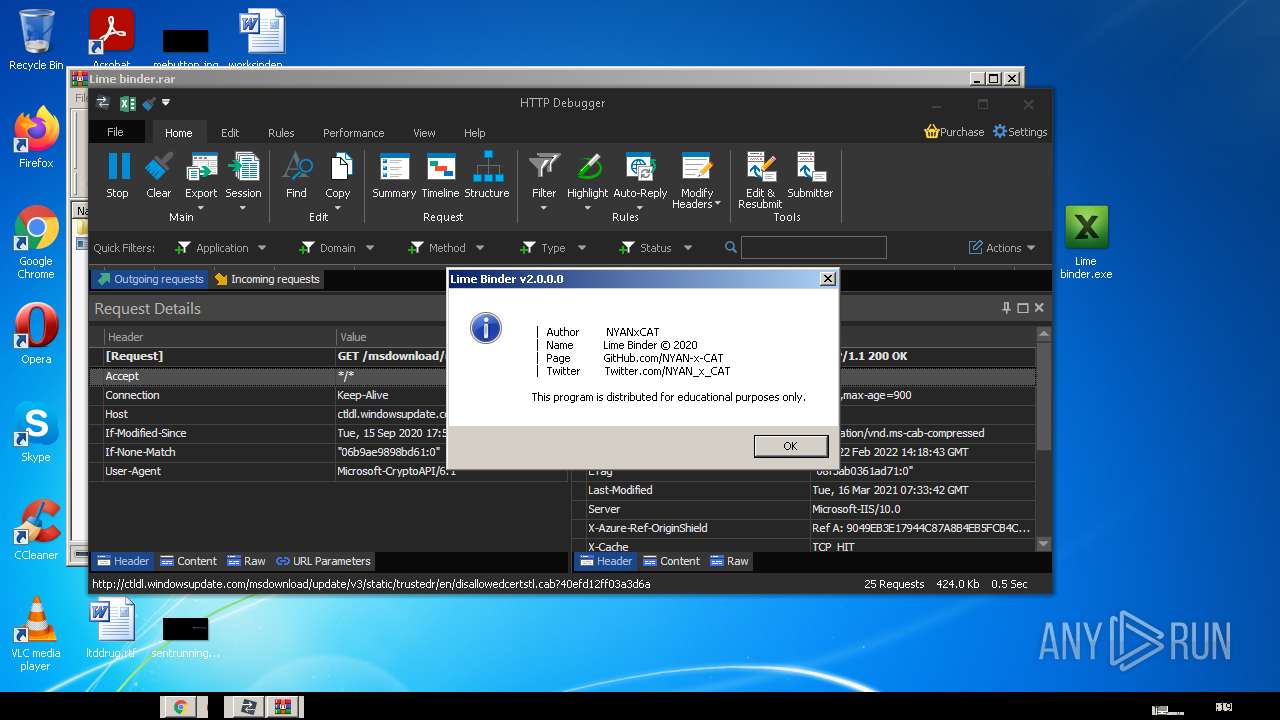This screenshot has height=720, width=1280.
Task: Click the search magnifier icon
Action: (x=731, y=247)
